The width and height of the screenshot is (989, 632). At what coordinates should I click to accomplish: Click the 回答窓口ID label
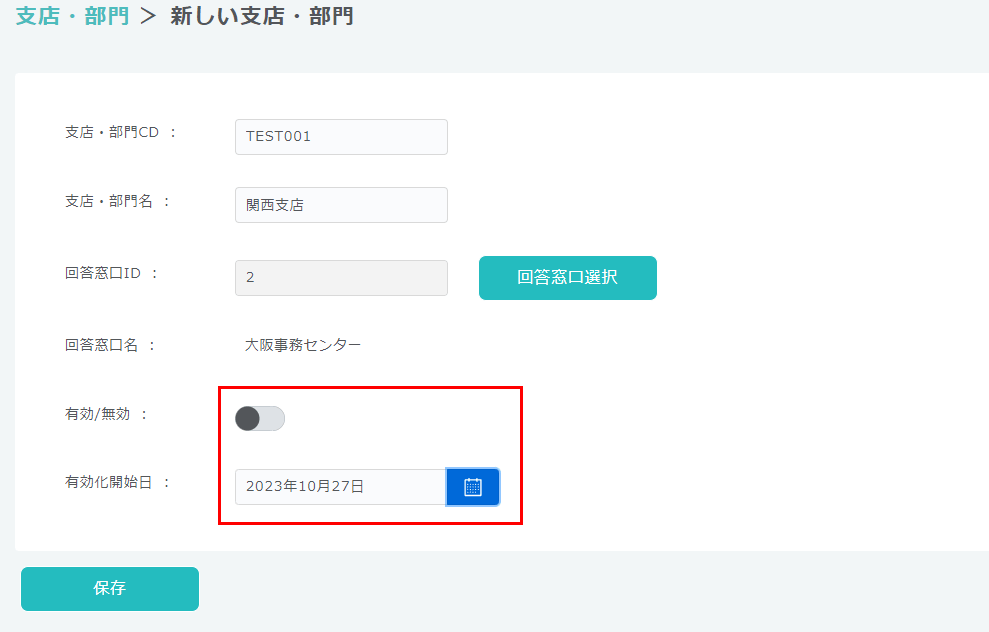(103, 273)
